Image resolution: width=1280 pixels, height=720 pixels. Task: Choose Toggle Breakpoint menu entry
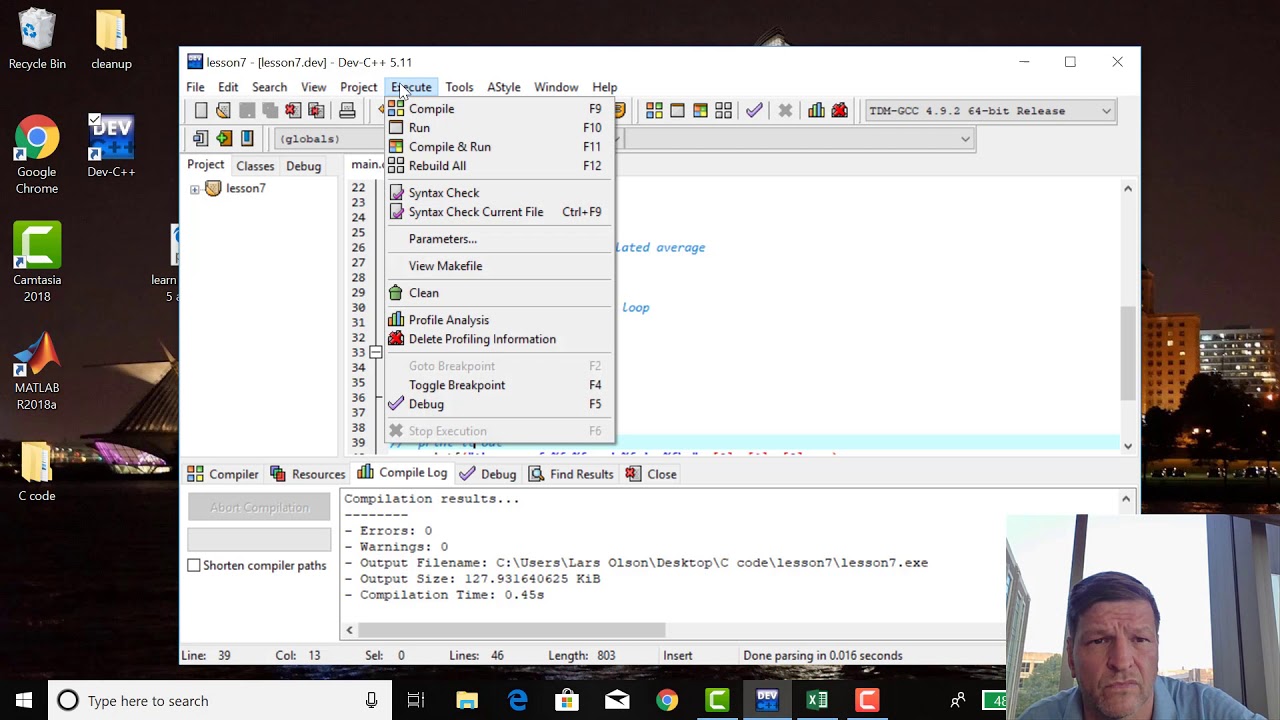coord(500,385)
